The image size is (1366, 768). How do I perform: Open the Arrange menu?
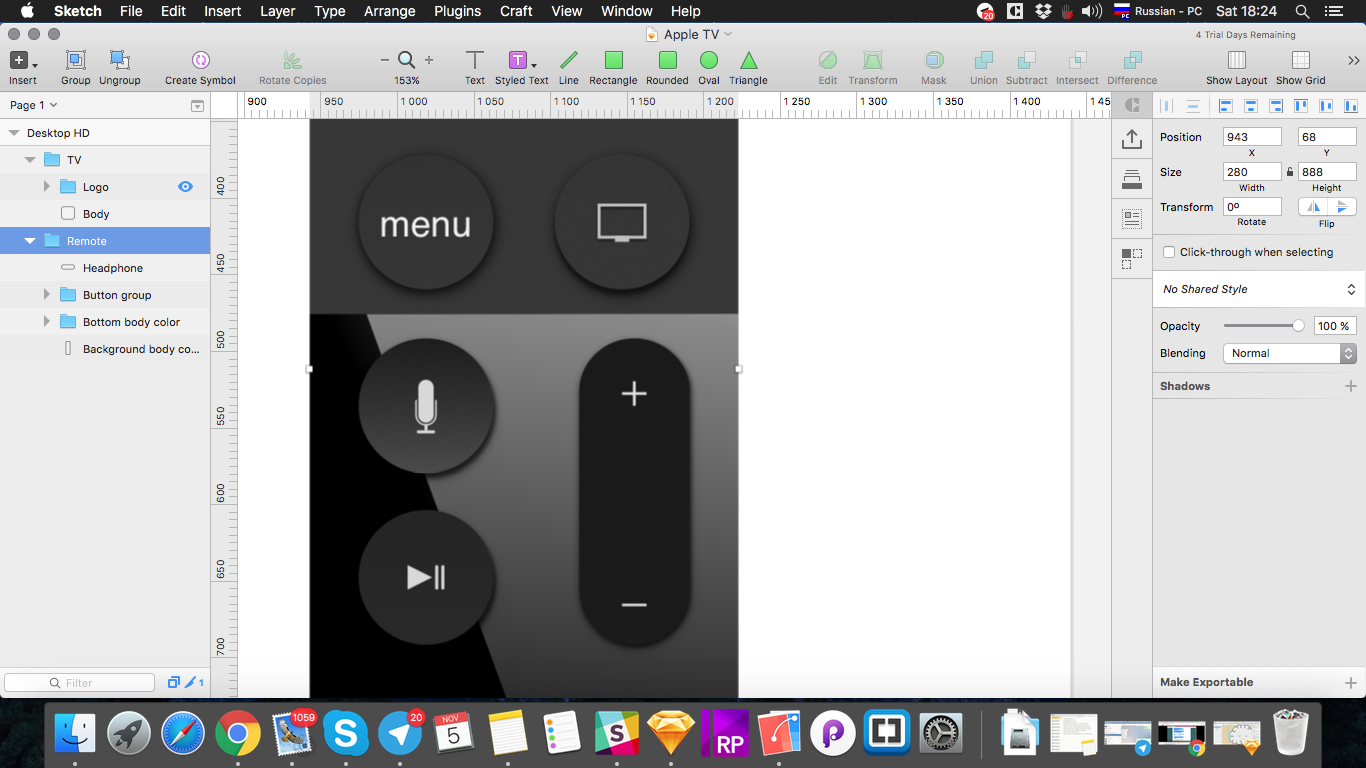click(x=389, y=11)
